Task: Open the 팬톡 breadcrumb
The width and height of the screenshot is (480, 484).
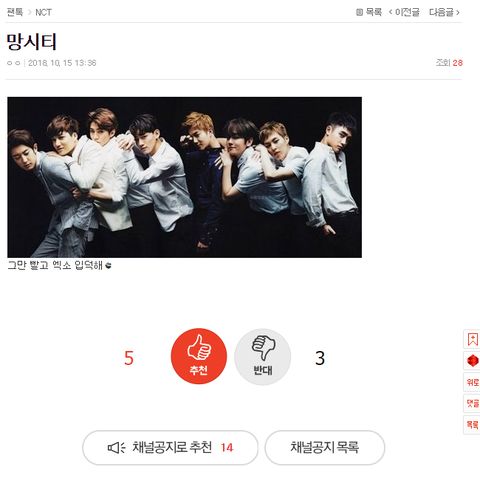Action: [x=15, y=12]
